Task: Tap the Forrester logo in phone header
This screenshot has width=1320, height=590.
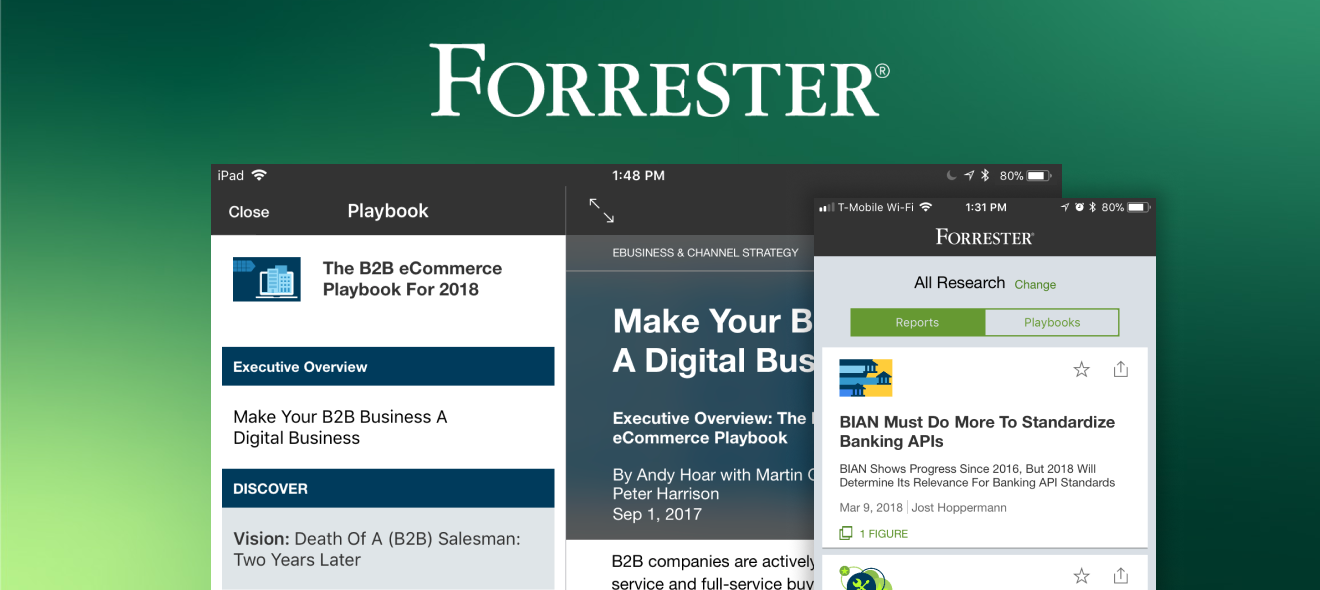Action: 985,237
